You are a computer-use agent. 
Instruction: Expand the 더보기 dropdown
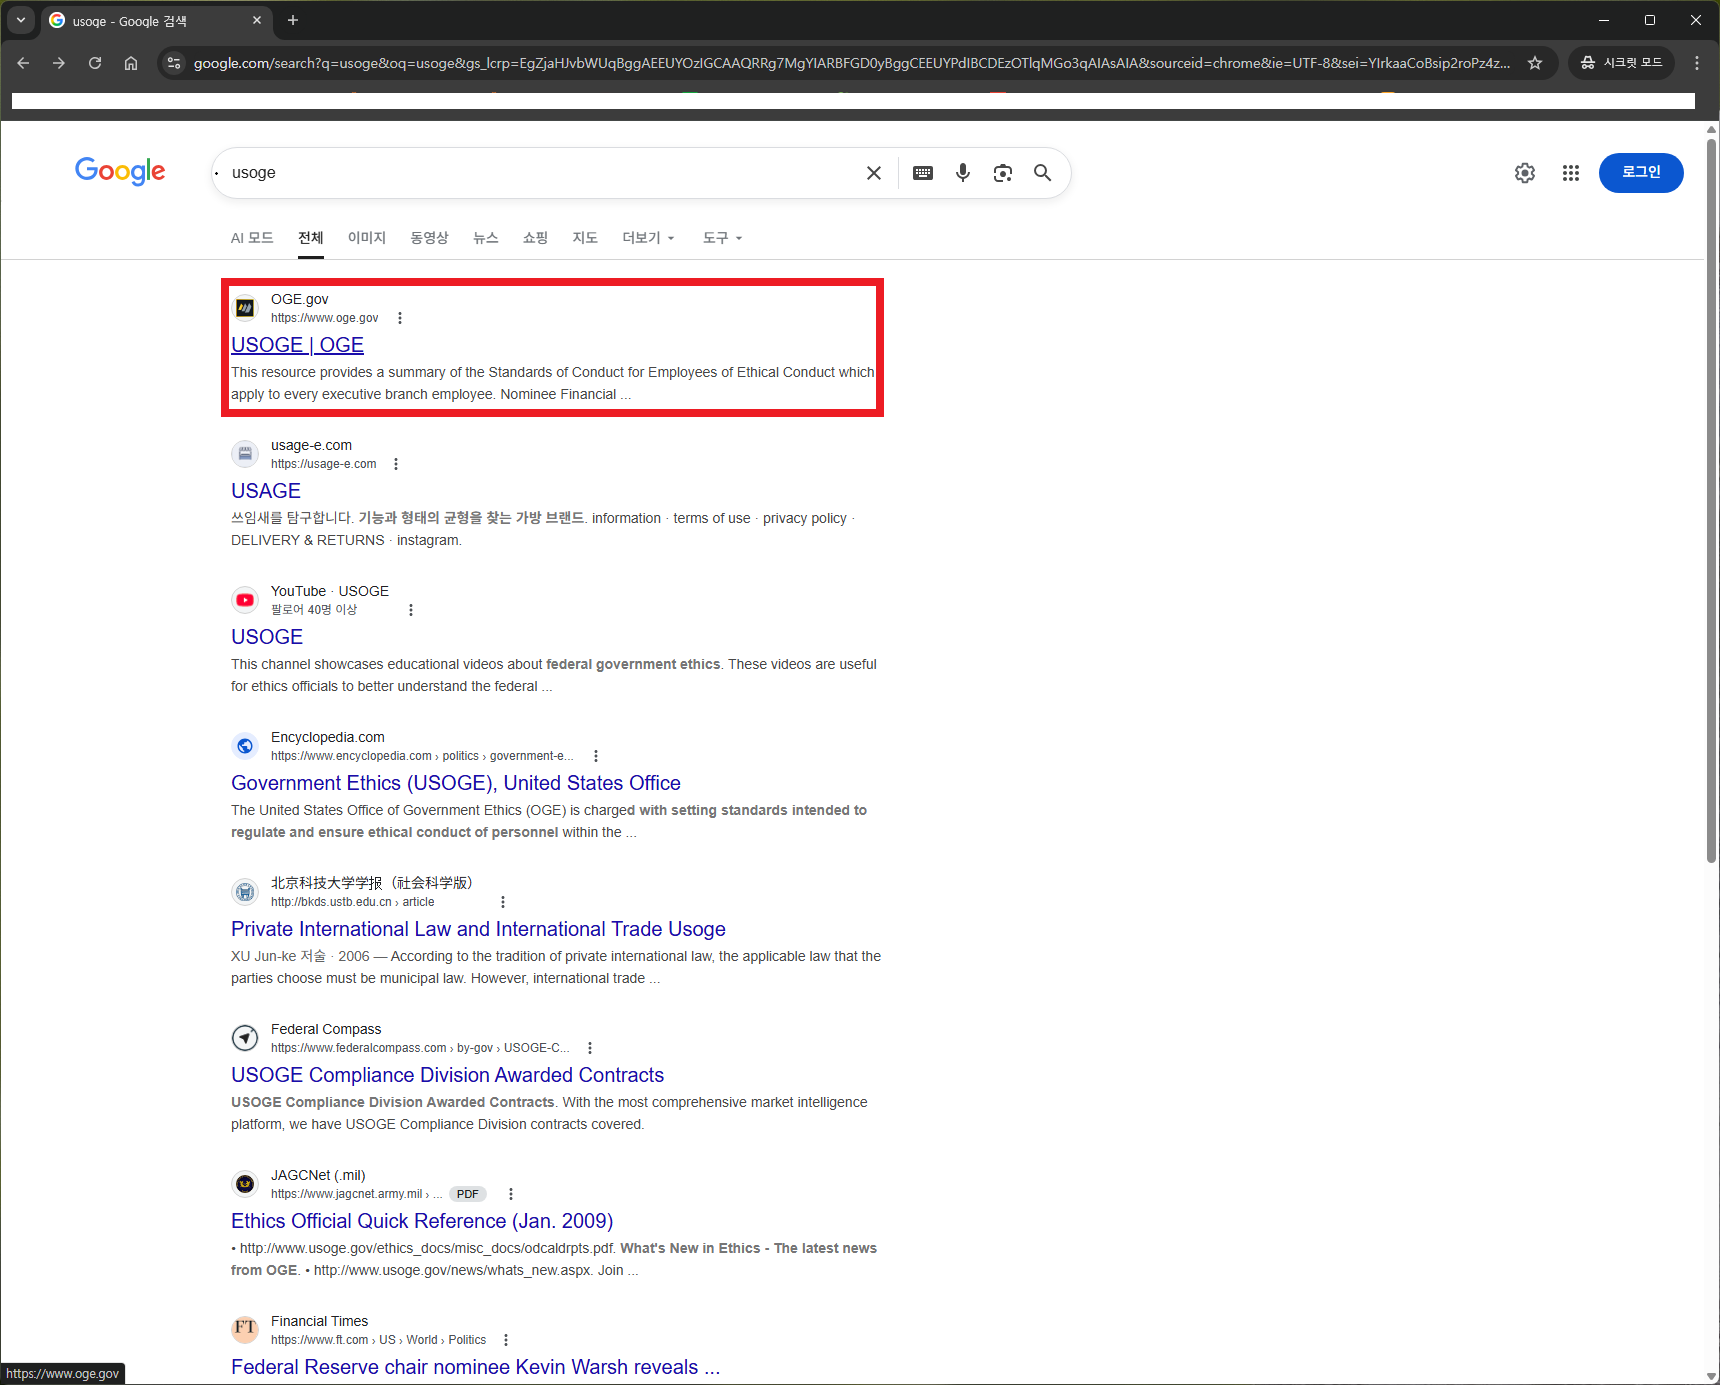coord(648,238)
